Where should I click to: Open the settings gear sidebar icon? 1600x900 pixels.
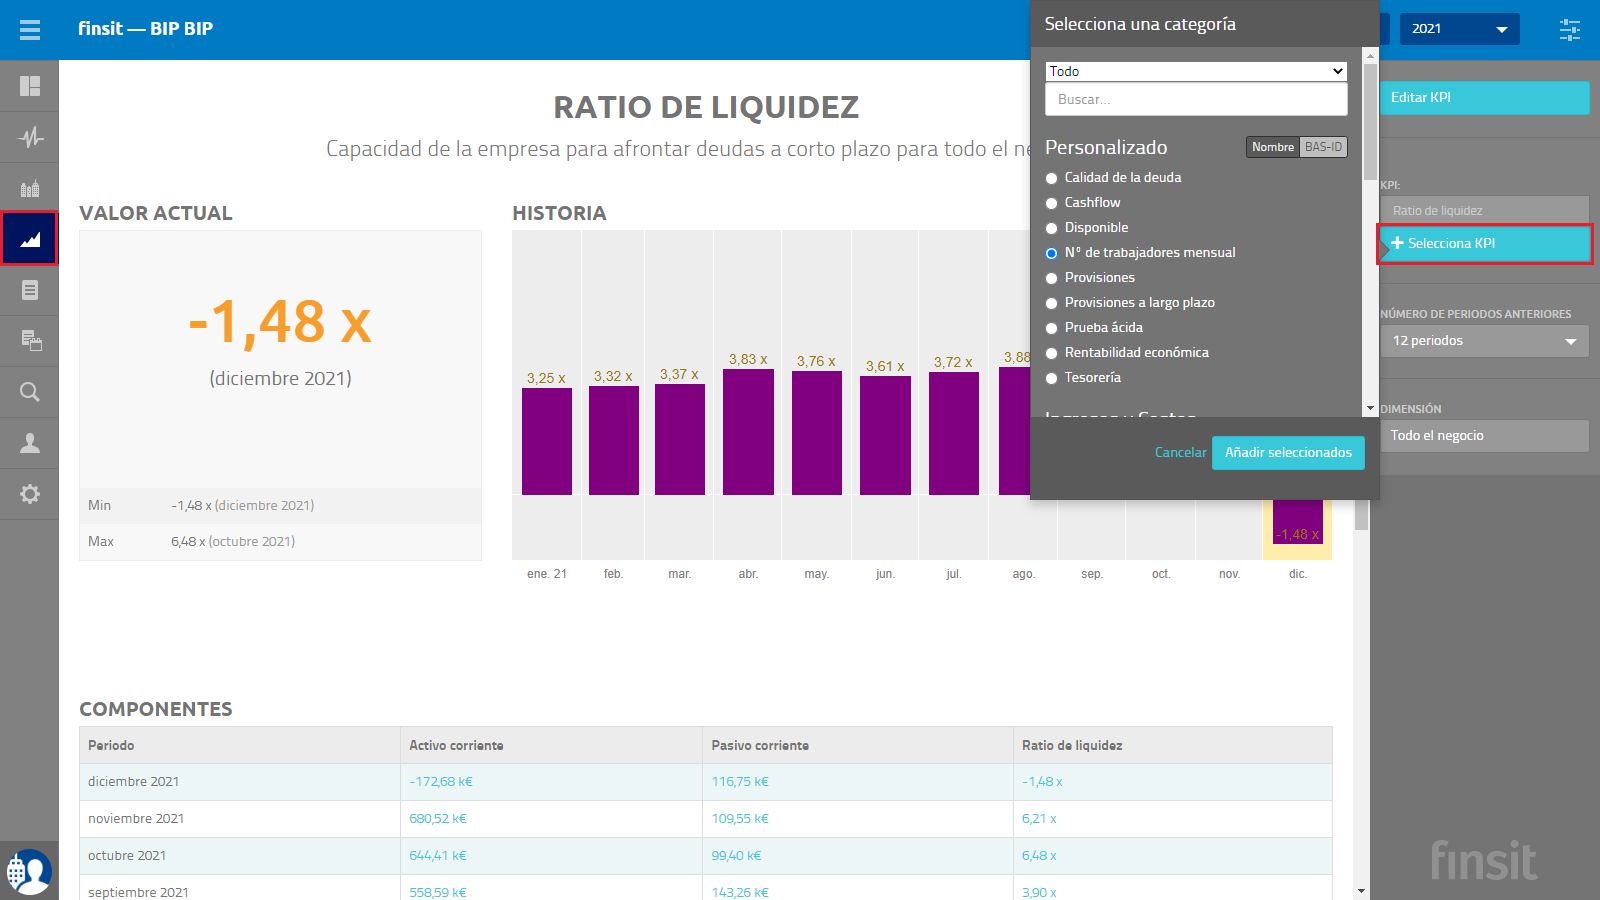click(30, 494)
